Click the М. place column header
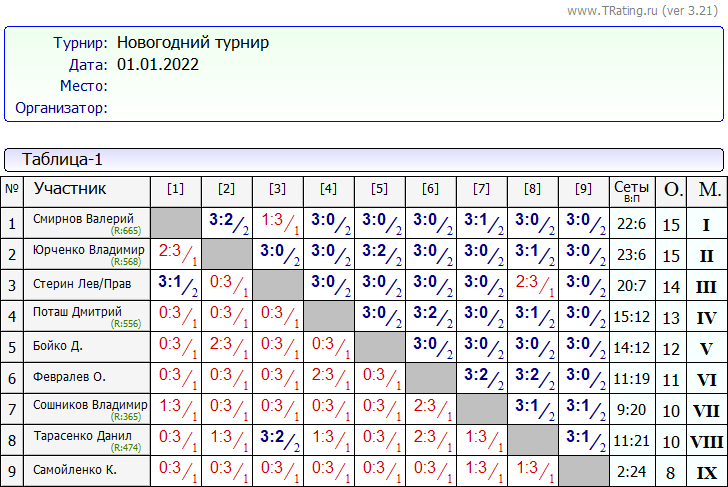The image size is (728, 487). (x=708, y=189)
